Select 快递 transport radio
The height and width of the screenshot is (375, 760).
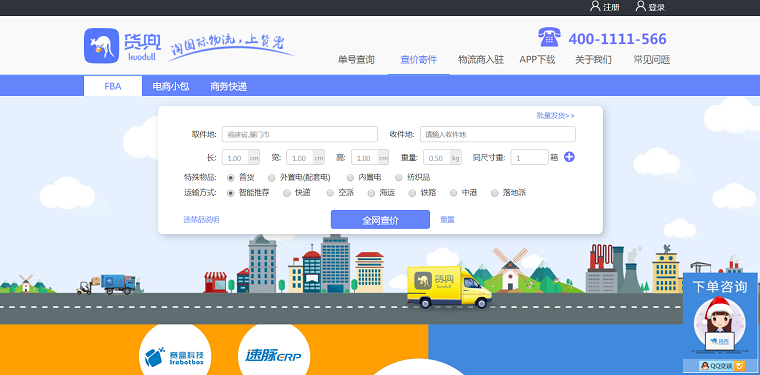(x=287, y=193)
